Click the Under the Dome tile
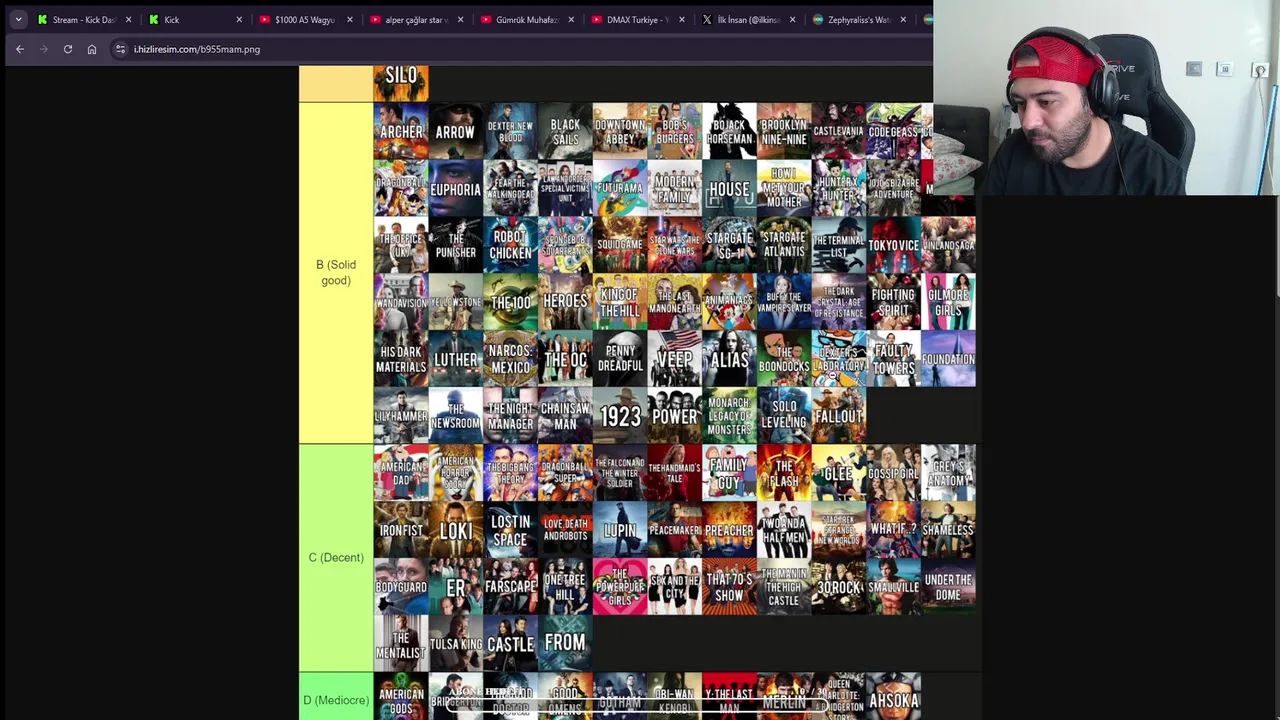This screenshot has height=720, width=1280. tap(948, 587)
